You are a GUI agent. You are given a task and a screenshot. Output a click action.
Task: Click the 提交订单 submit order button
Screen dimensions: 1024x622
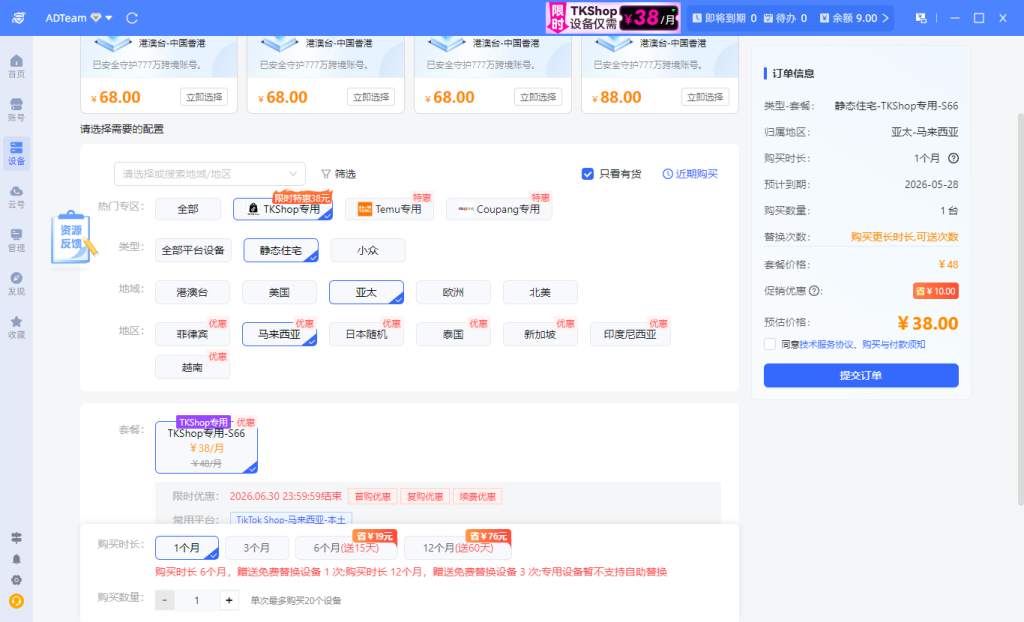click(x=860, y=375)
